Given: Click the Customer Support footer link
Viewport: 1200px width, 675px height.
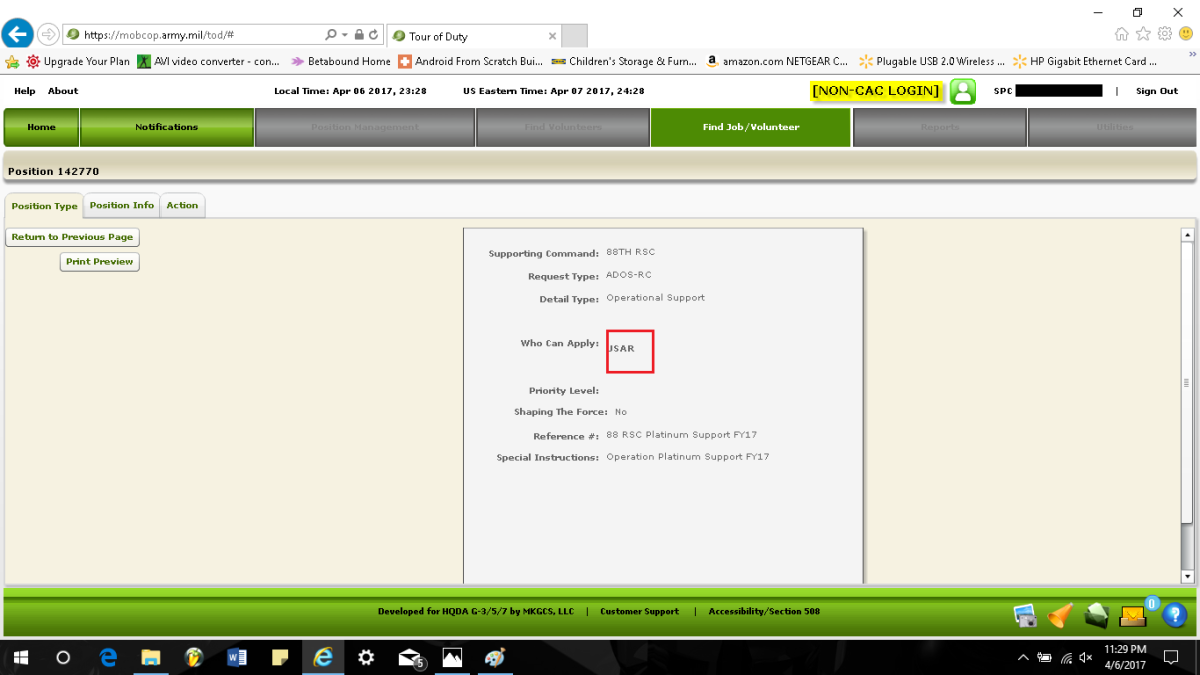Looking at the screenshot, I should click(x=639, y=611).
